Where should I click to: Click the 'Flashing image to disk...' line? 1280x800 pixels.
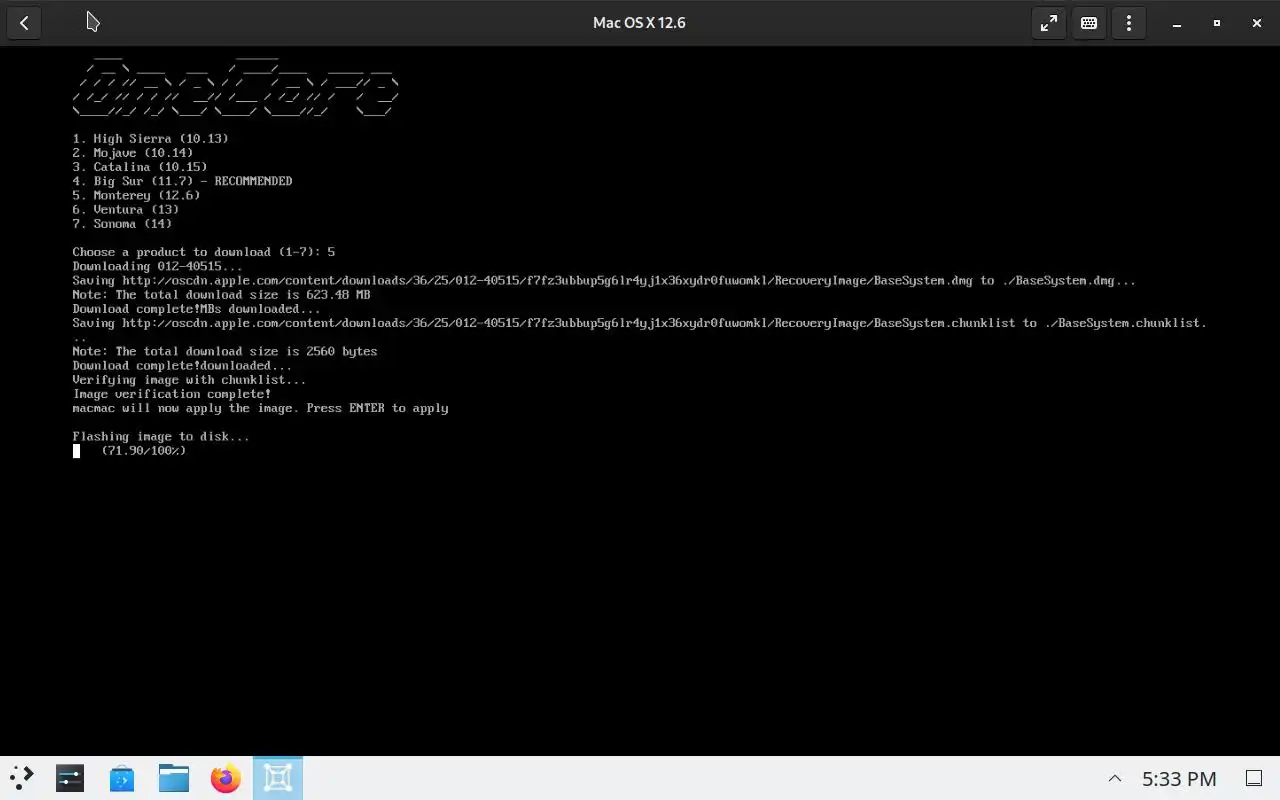[x=161, y=436]
